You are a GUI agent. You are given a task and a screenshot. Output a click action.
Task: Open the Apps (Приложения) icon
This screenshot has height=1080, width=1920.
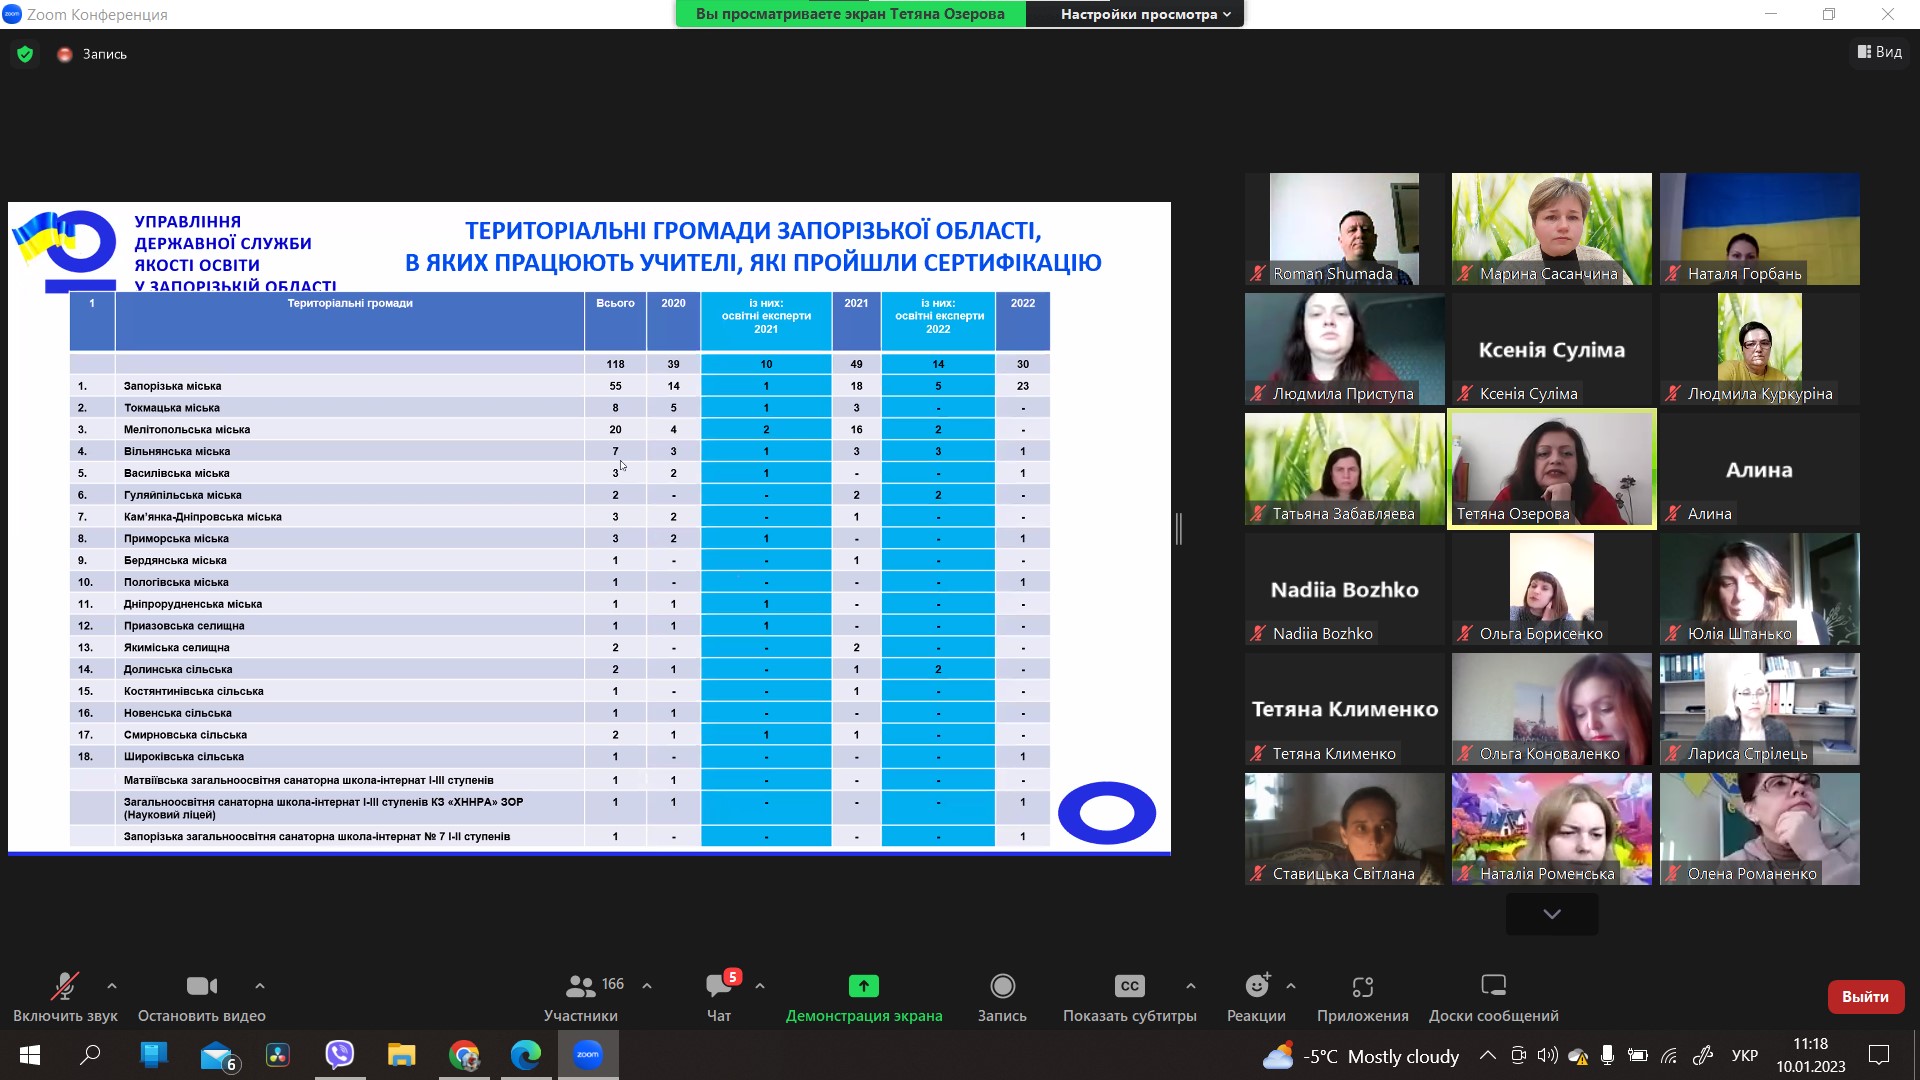coord(1362,987)
